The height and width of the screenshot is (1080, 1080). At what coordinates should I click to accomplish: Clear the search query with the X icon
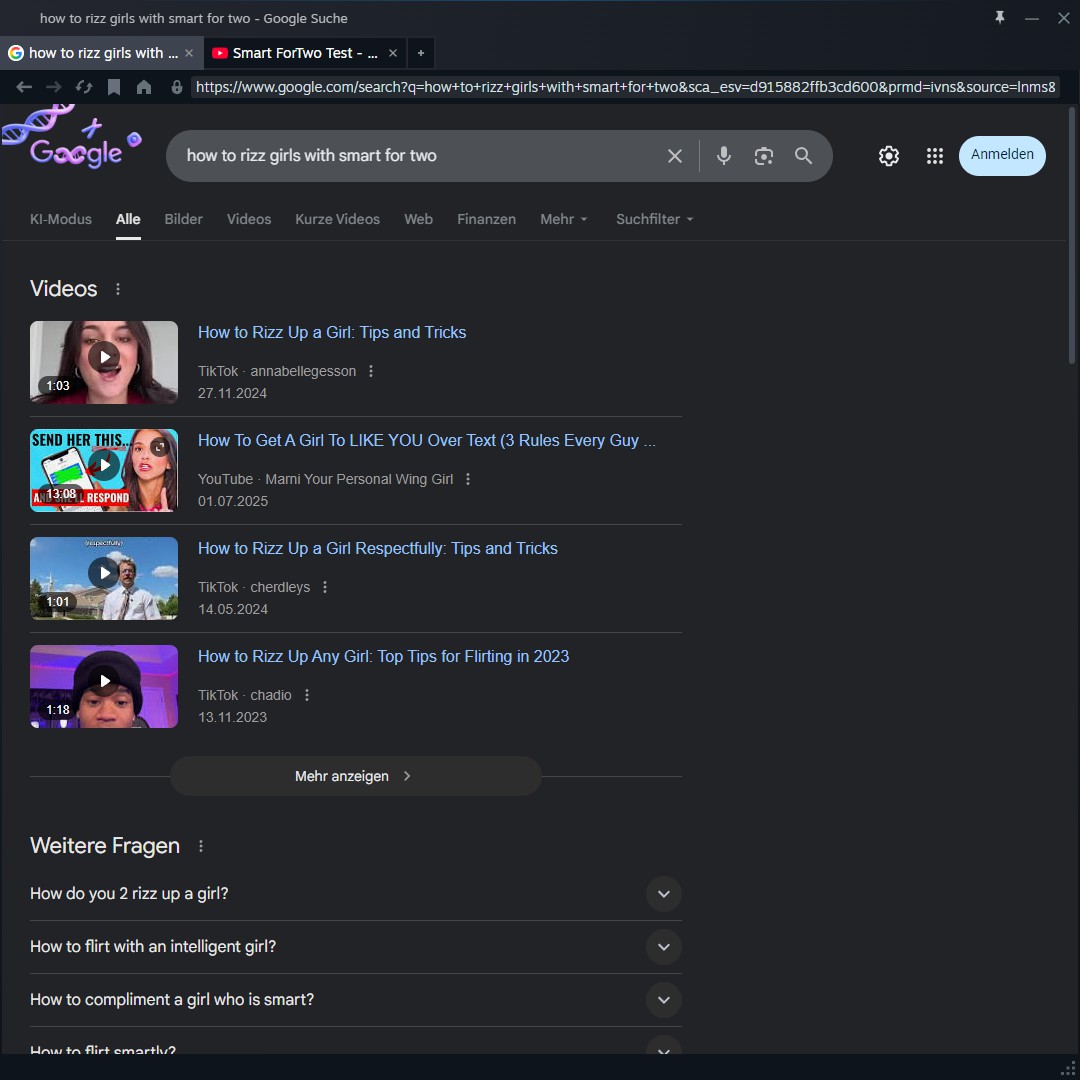click(675, 156)
